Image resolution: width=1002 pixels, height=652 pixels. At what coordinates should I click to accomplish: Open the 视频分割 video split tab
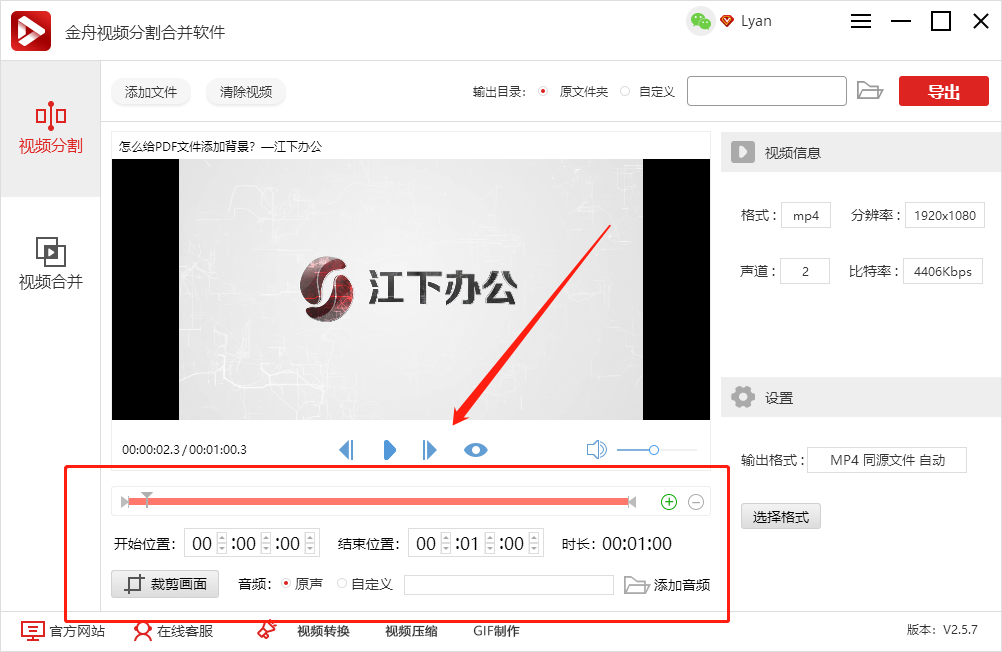(50, 128)
